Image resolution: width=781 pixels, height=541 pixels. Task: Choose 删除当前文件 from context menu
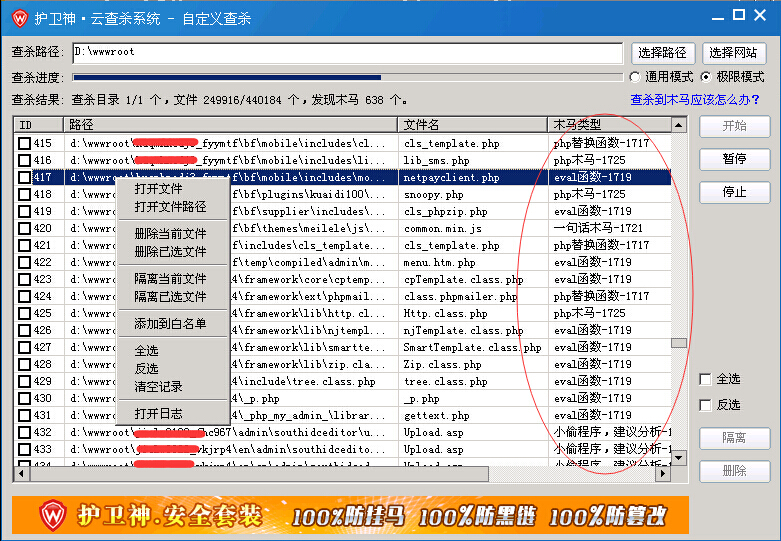[170, 234]
